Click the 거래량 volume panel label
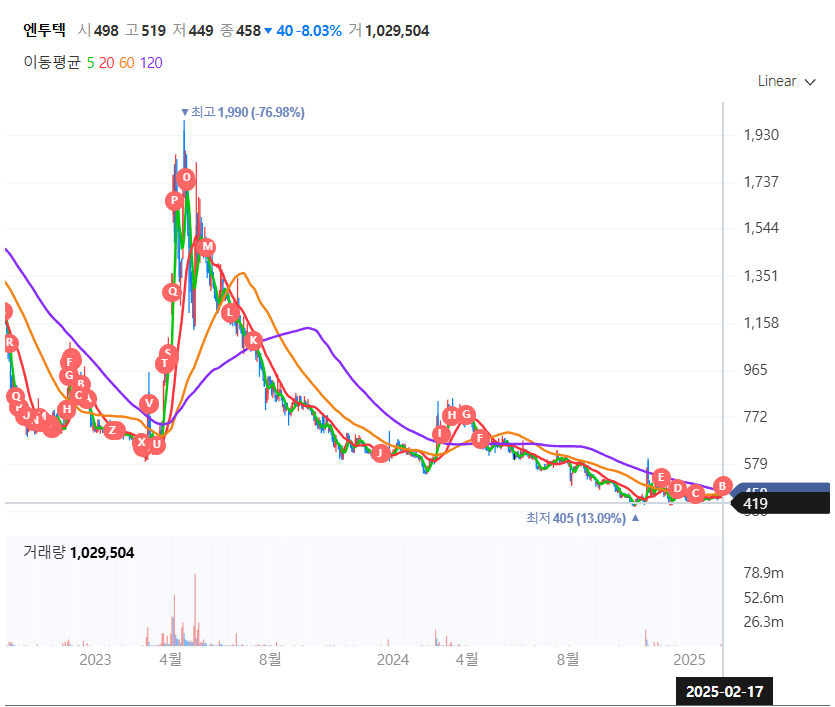 pyautogui.click(x=47, y=550)
